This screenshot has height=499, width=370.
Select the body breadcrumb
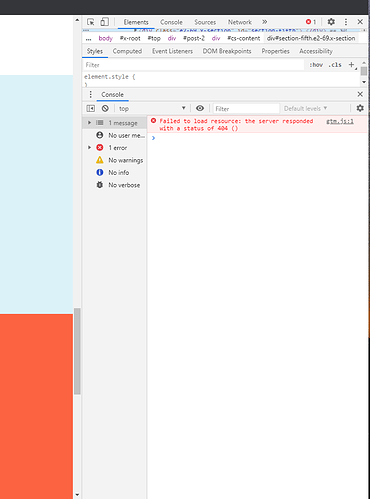coord(105,38)
